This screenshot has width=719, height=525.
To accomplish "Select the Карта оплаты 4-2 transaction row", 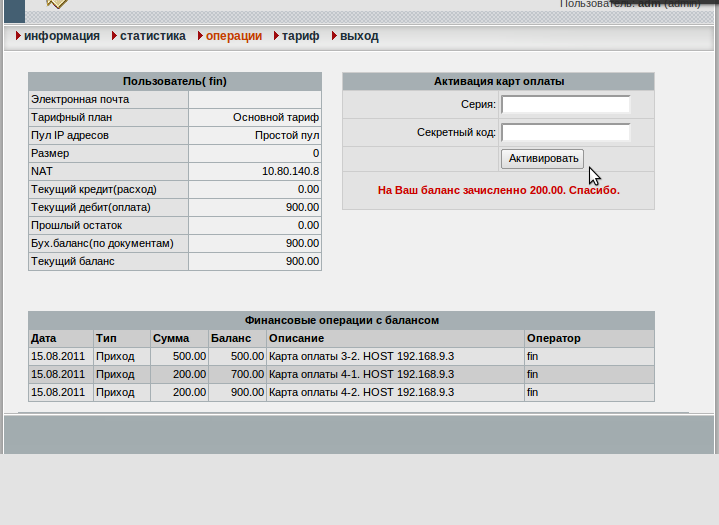I will (x=361, y=392).
